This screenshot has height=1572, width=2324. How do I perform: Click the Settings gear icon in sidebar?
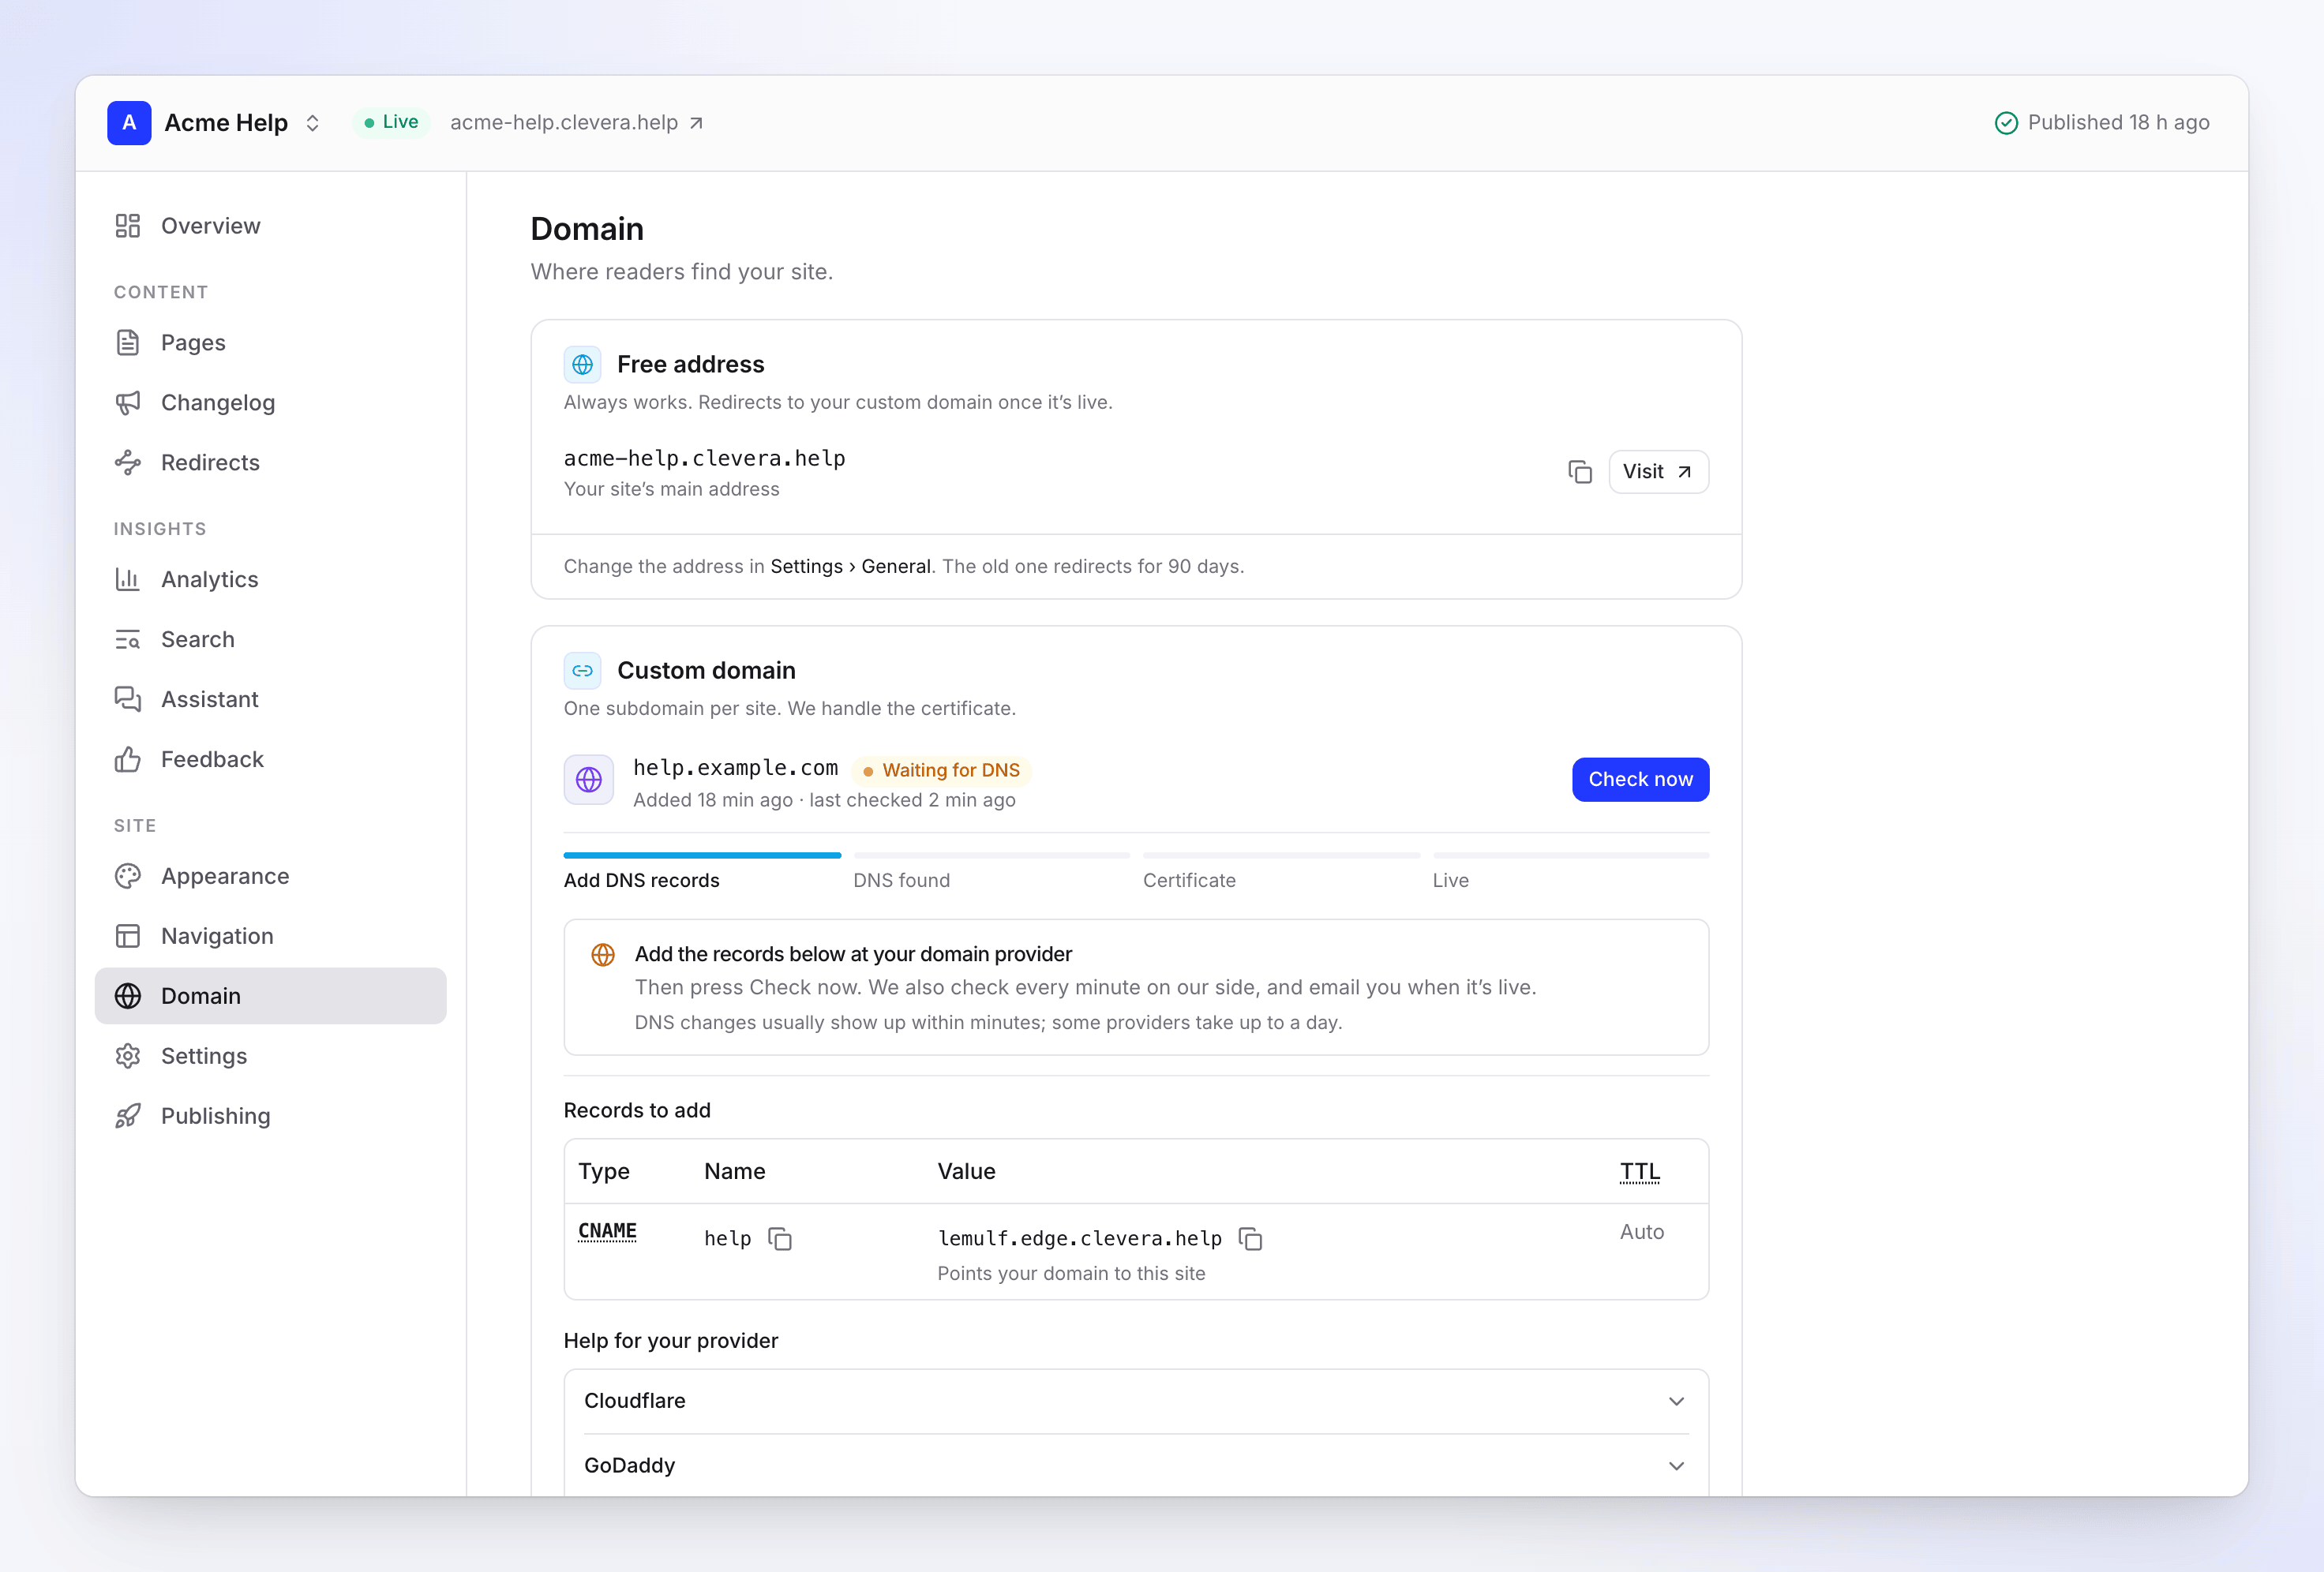click(127, 1057)
